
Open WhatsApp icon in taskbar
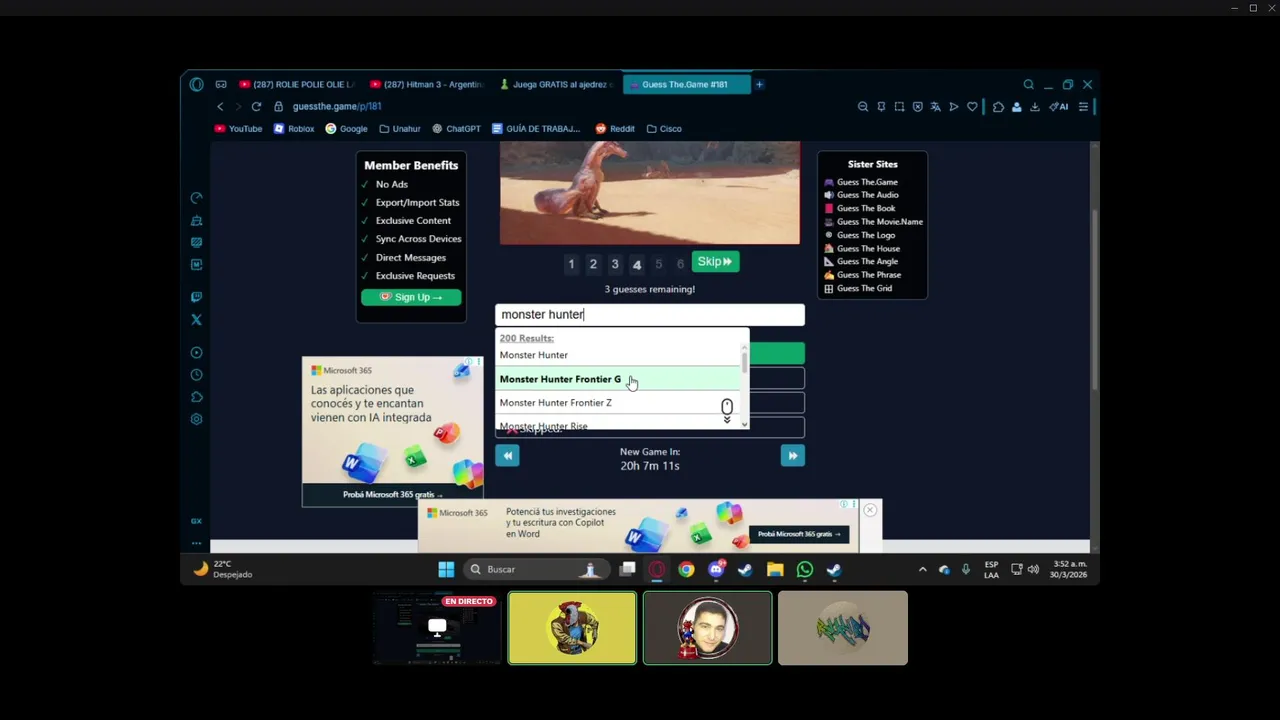(x=805, y=569)
